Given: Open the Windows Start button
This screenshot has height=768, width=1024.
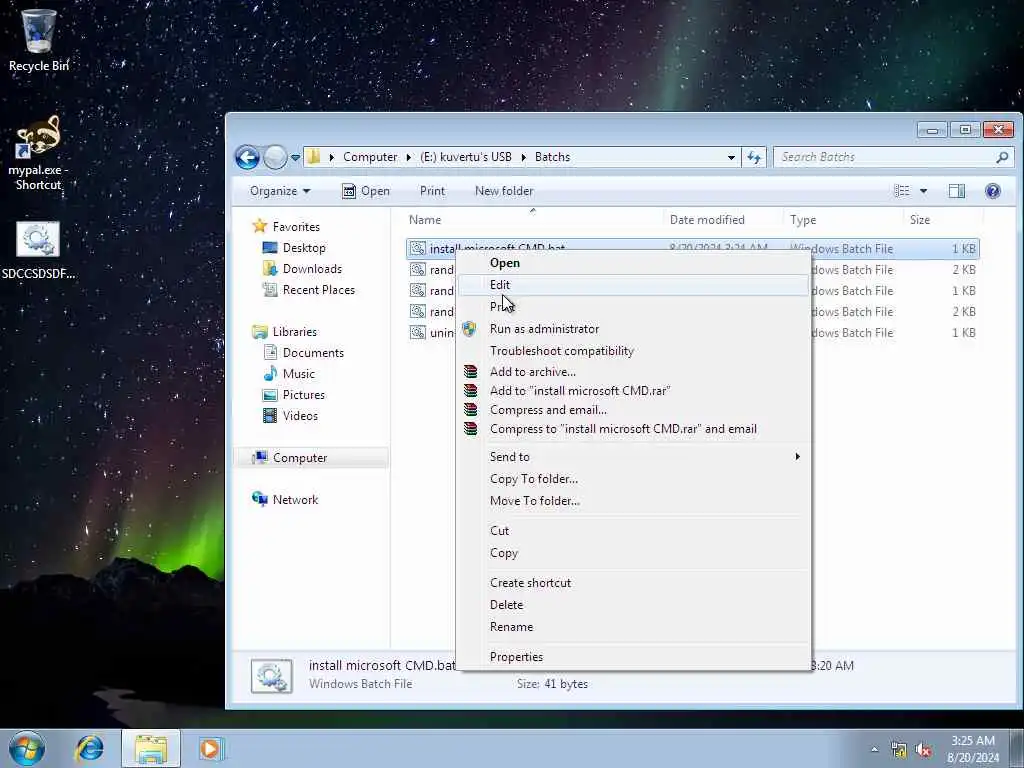Looking at the screenshot, I should (27, 748).
